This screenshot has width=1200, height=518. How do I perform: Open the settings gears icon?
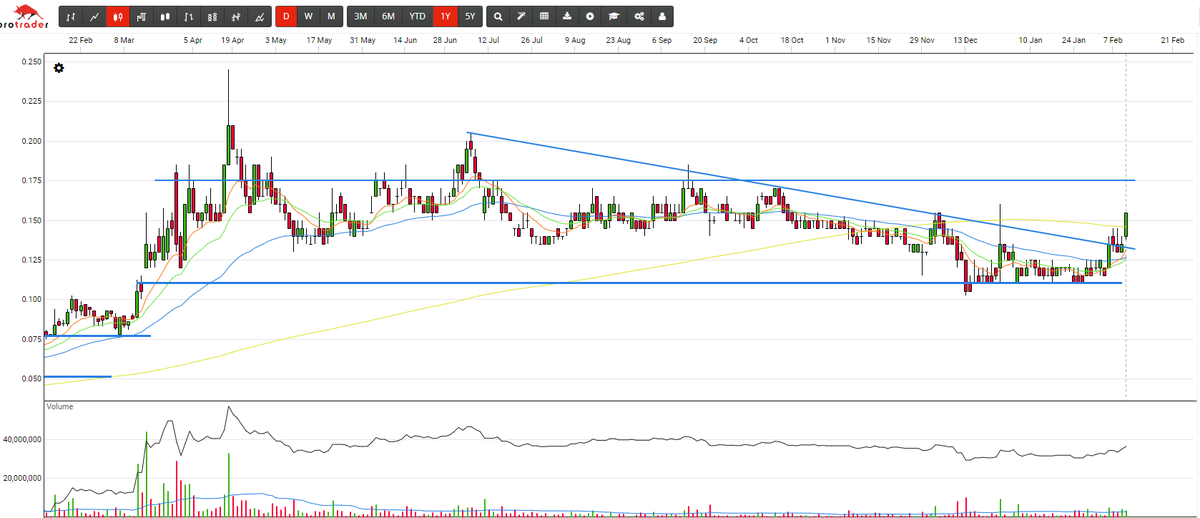[x=638, y=17]
